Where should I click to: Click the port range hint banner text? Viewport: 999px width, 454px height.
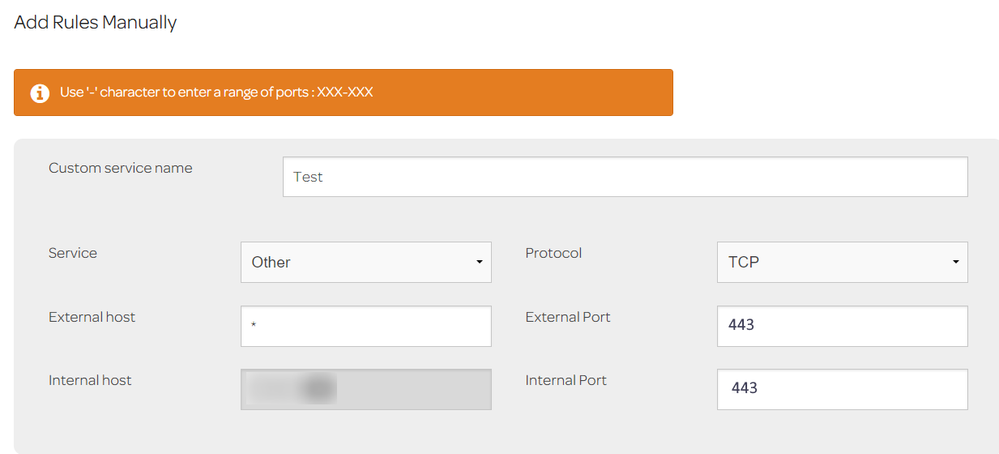(216, 93)
